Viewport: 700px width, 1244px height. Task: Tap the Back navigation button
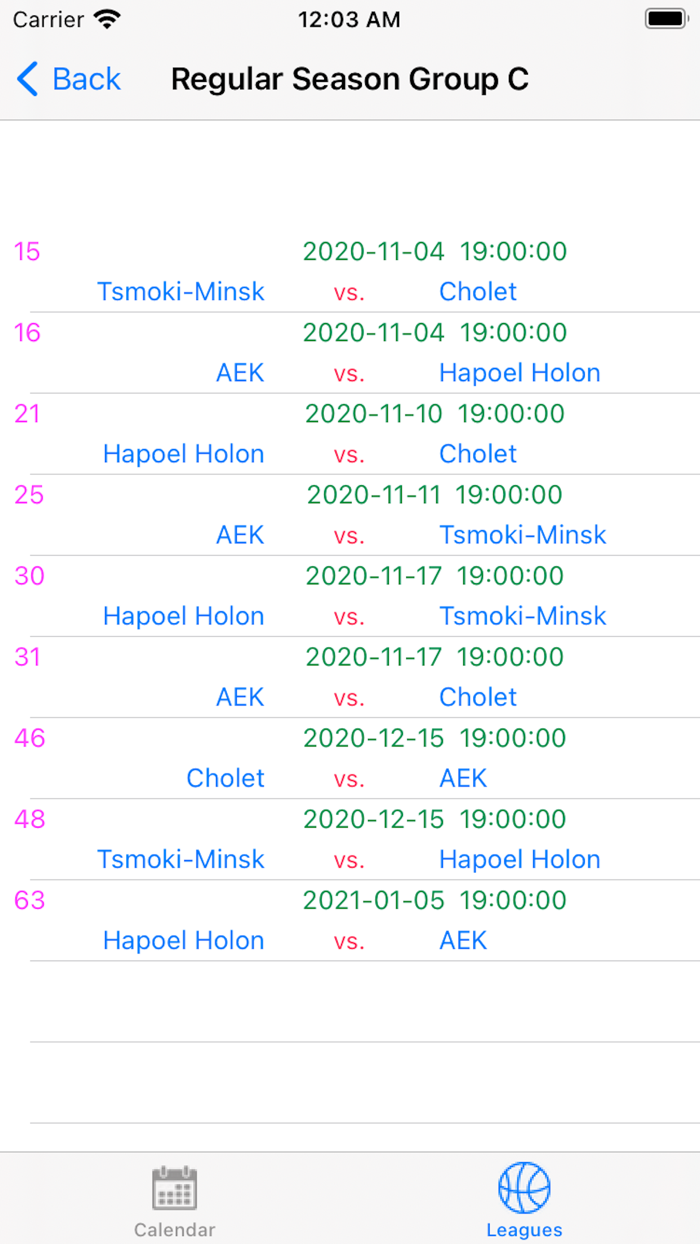point(68,79)
